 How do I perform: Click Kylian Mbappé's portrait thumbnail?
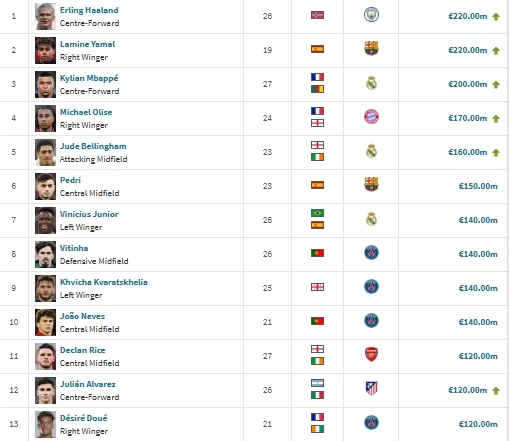click(x=45, y=84)
